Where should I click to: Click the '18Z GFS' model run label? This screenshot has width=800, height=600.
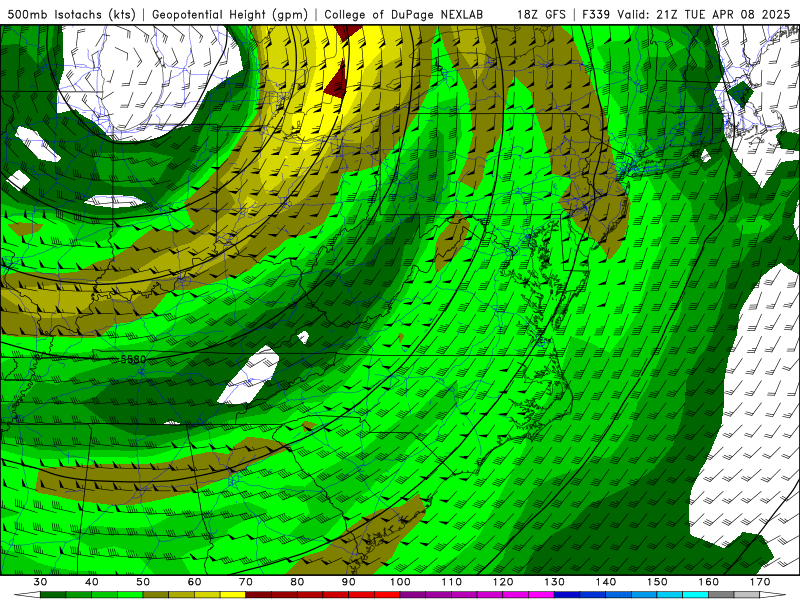click(x=541, y=15)
